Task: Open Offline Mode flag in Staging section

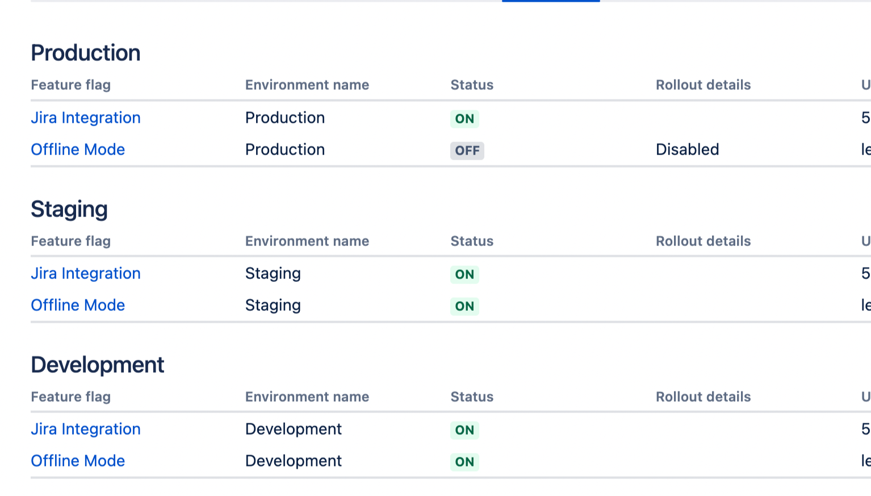Action: pos(78,306)
